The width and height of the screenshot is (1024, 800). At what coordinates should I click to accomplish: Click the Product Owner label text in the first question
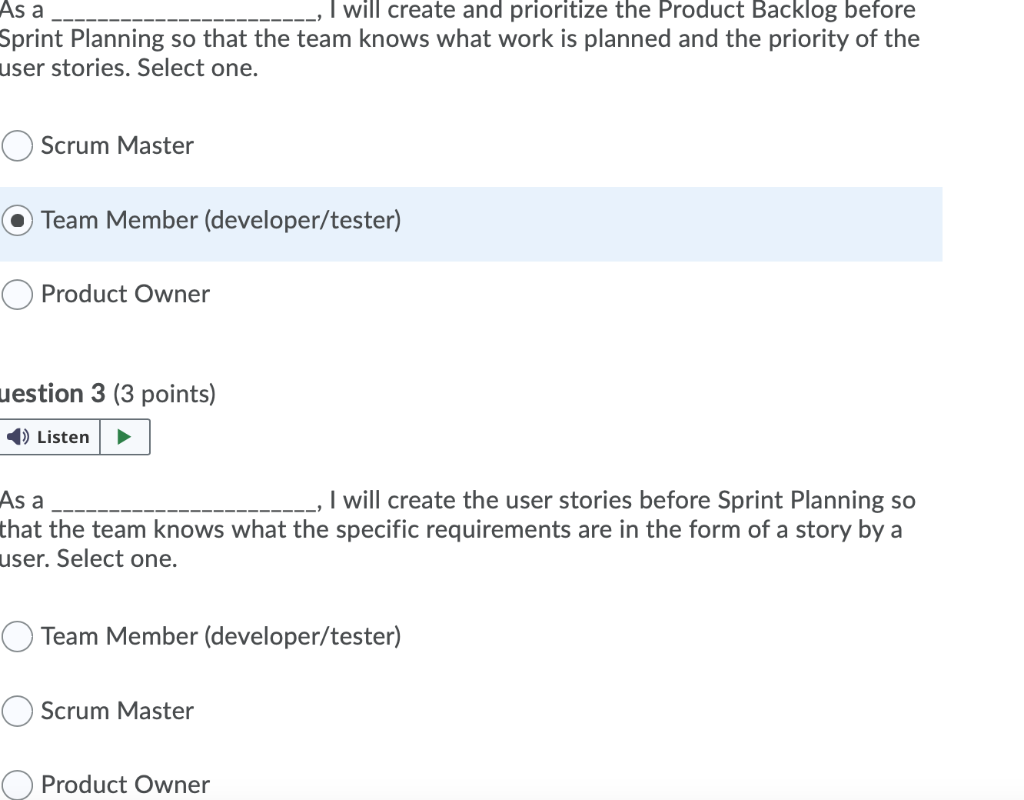pos(124,294)
